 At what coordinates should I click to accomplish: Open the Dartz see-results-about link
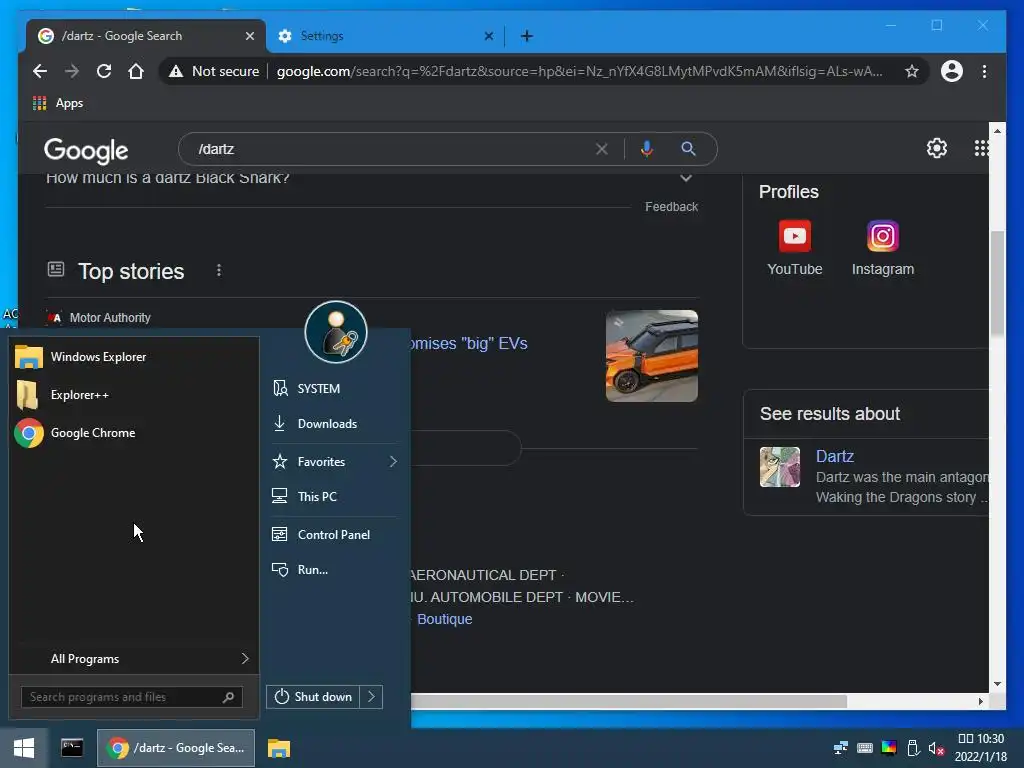point(835,456)
